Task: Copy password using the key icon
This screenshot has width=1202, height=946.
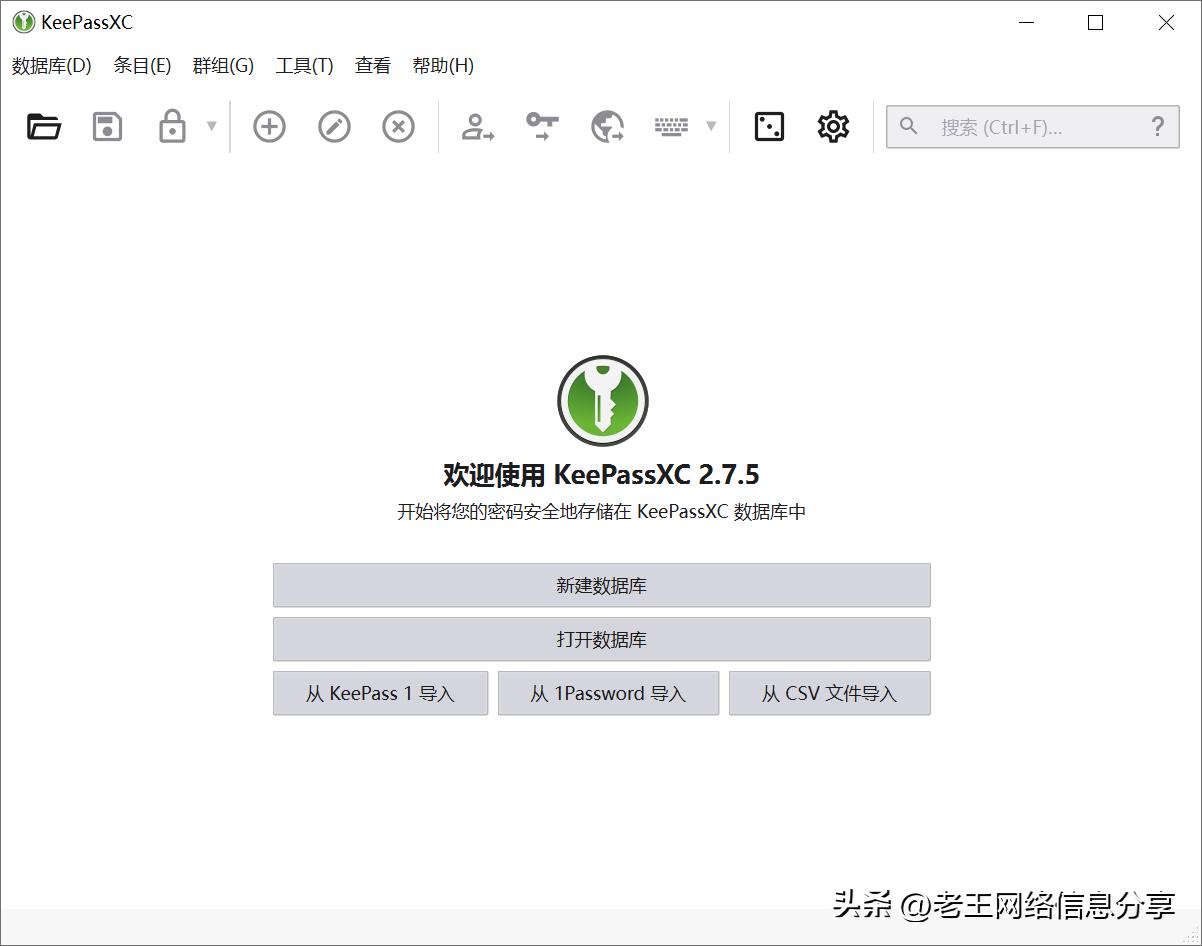Action: [541, 126]
